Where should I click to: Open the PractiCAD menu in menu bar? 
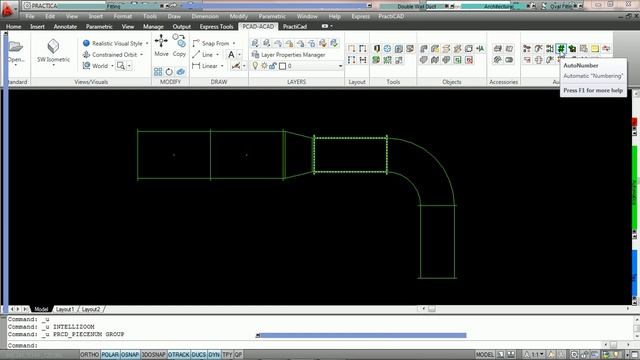point(391,16)
